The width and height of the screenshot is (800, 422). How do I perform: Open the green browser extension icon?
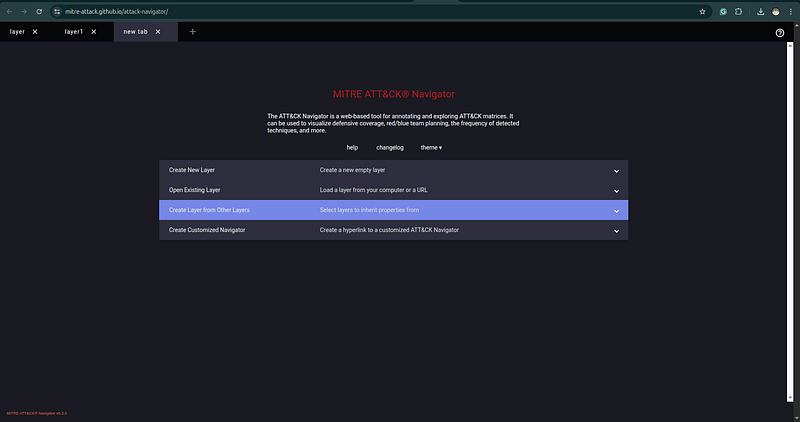(x=723, y=11)
